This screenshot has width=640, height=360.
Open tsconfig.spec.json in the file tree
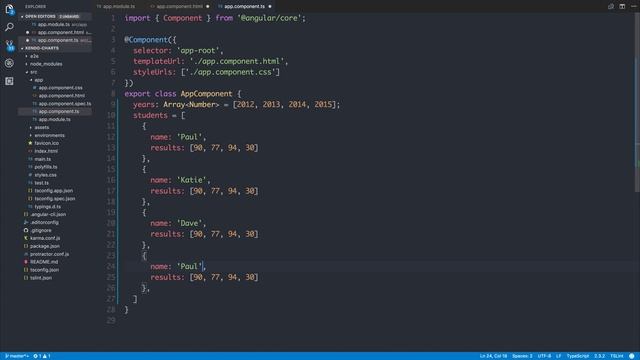coord(55,199)
